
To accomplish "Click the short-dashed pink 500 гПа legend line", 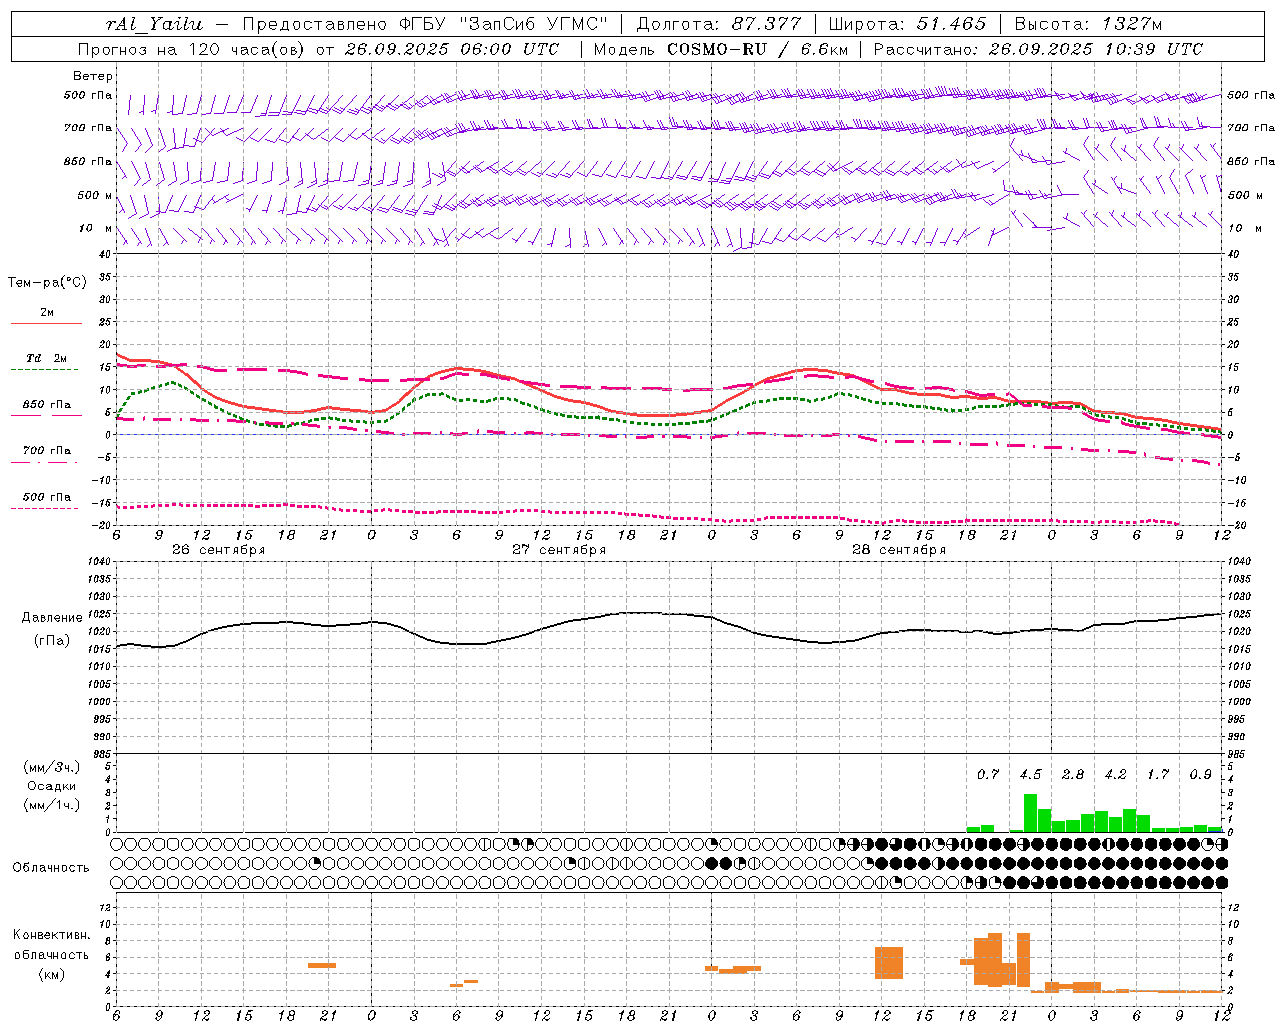I will tap(44, 508).
